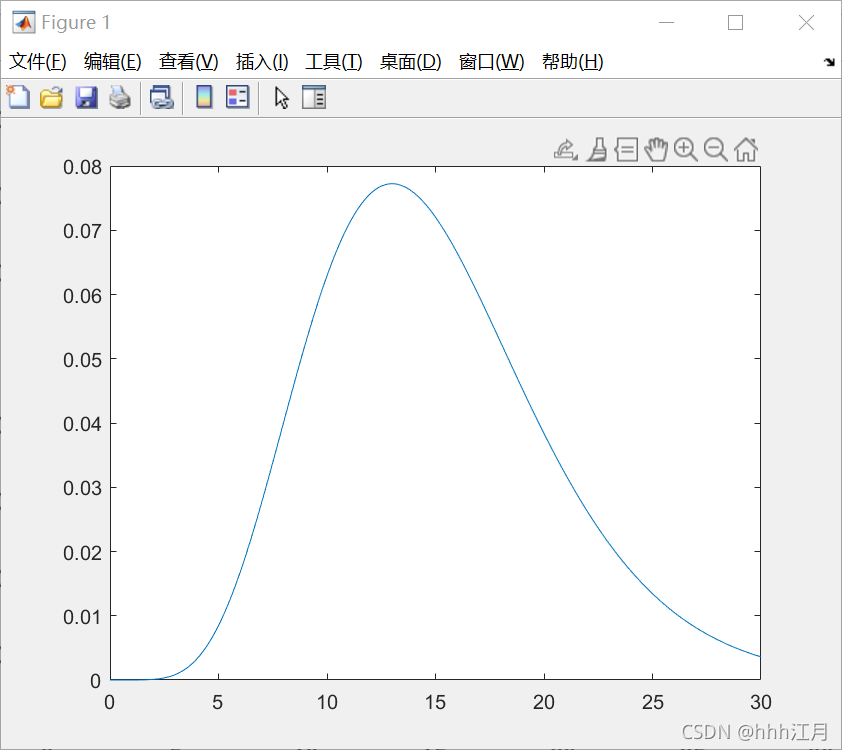
Task: Insert a legend from the toolbar
Action: tap(237, 98)
